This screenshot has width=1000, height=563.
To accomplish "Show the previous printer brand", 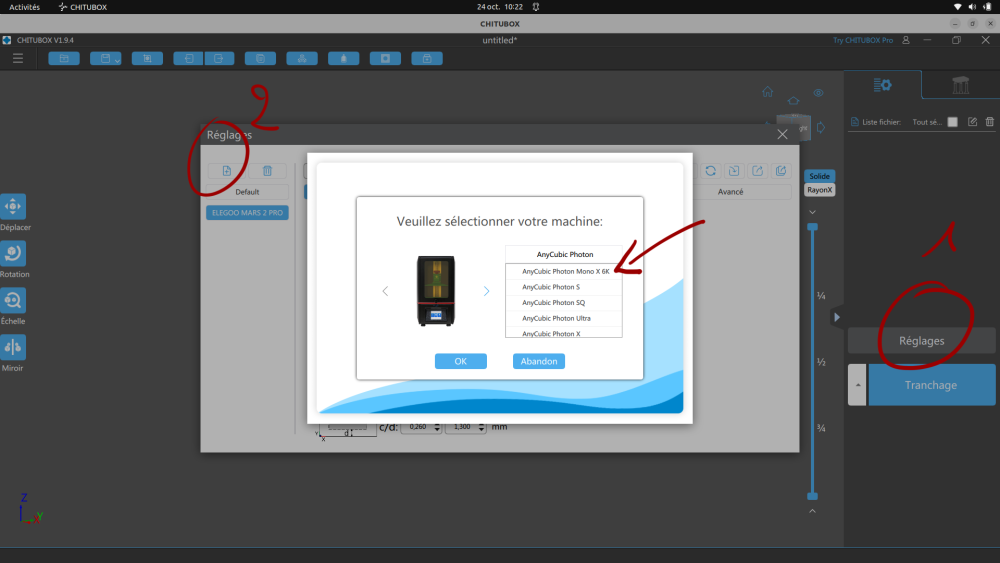I will (385, 291).
